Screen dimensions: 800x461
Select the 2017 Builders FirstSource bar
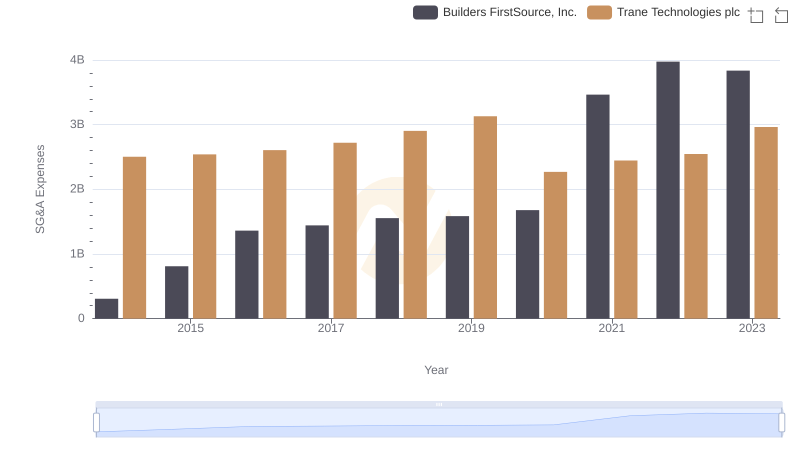click(x=317, y=272)
